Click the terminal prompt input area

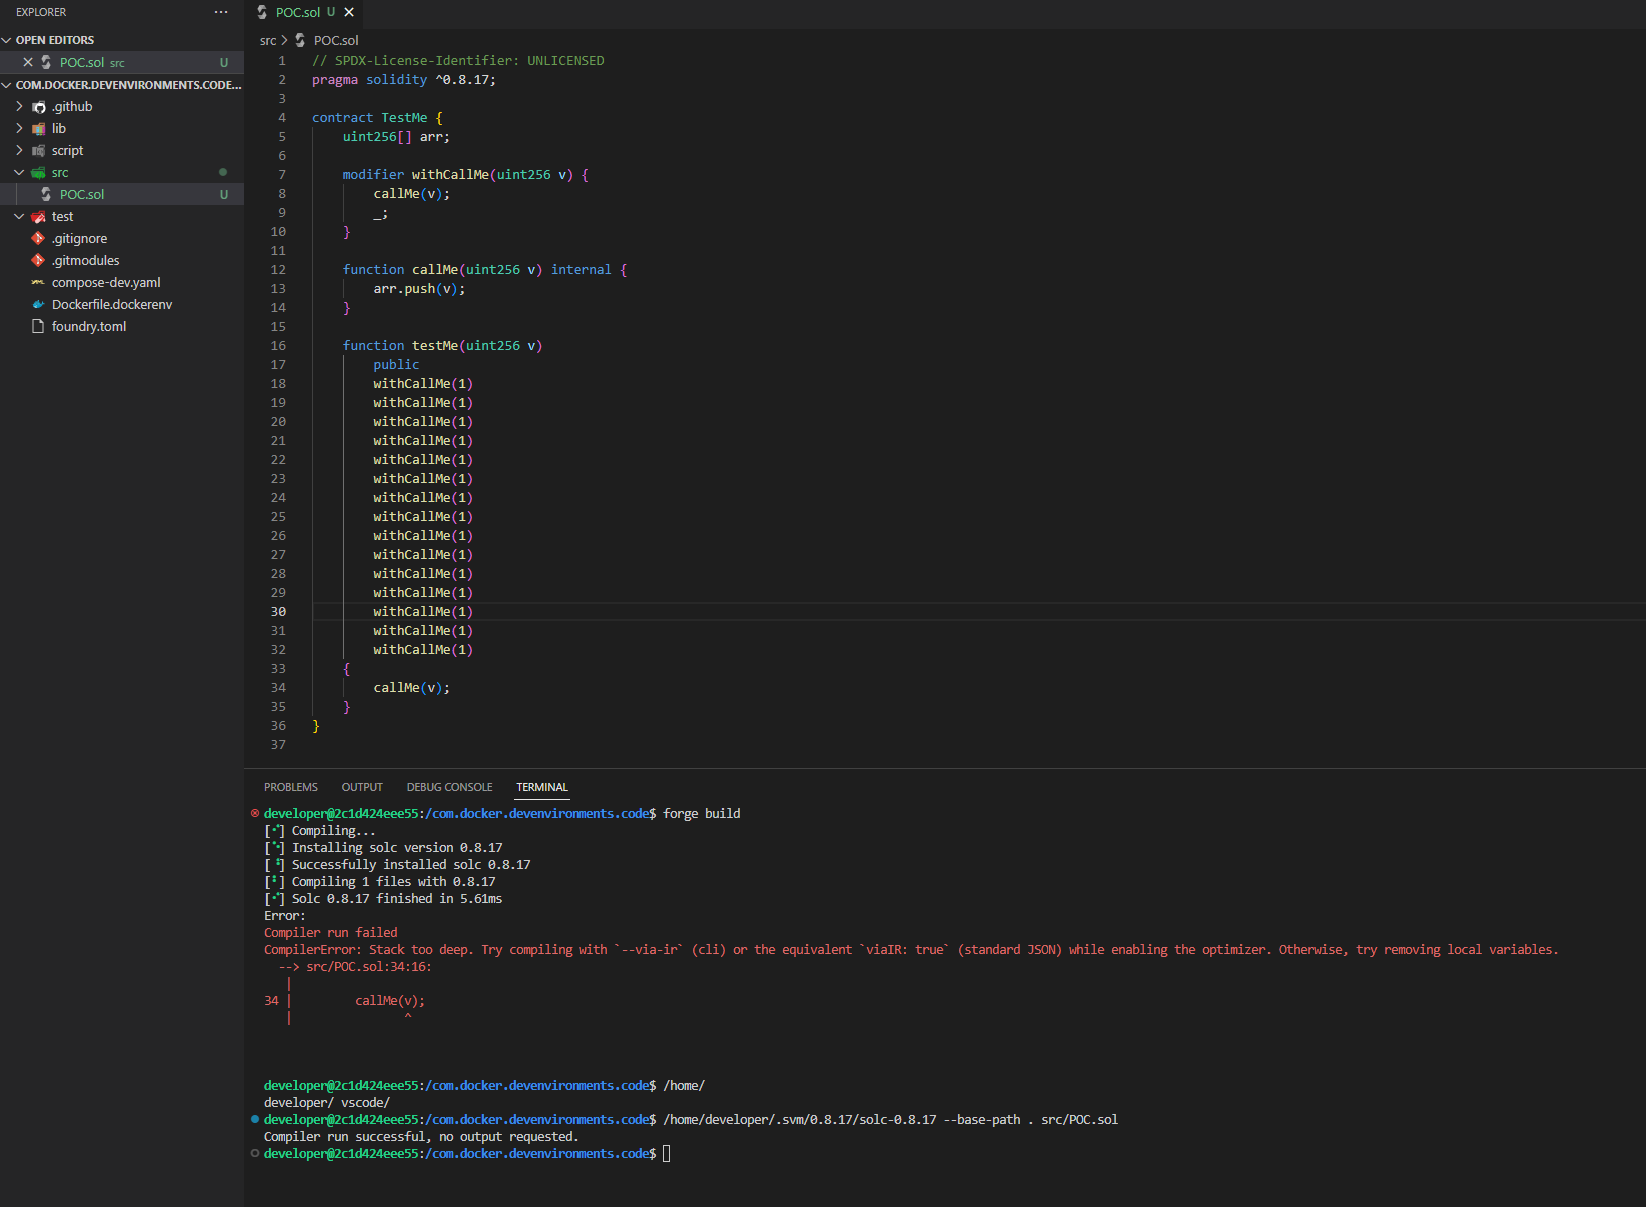667,1153
